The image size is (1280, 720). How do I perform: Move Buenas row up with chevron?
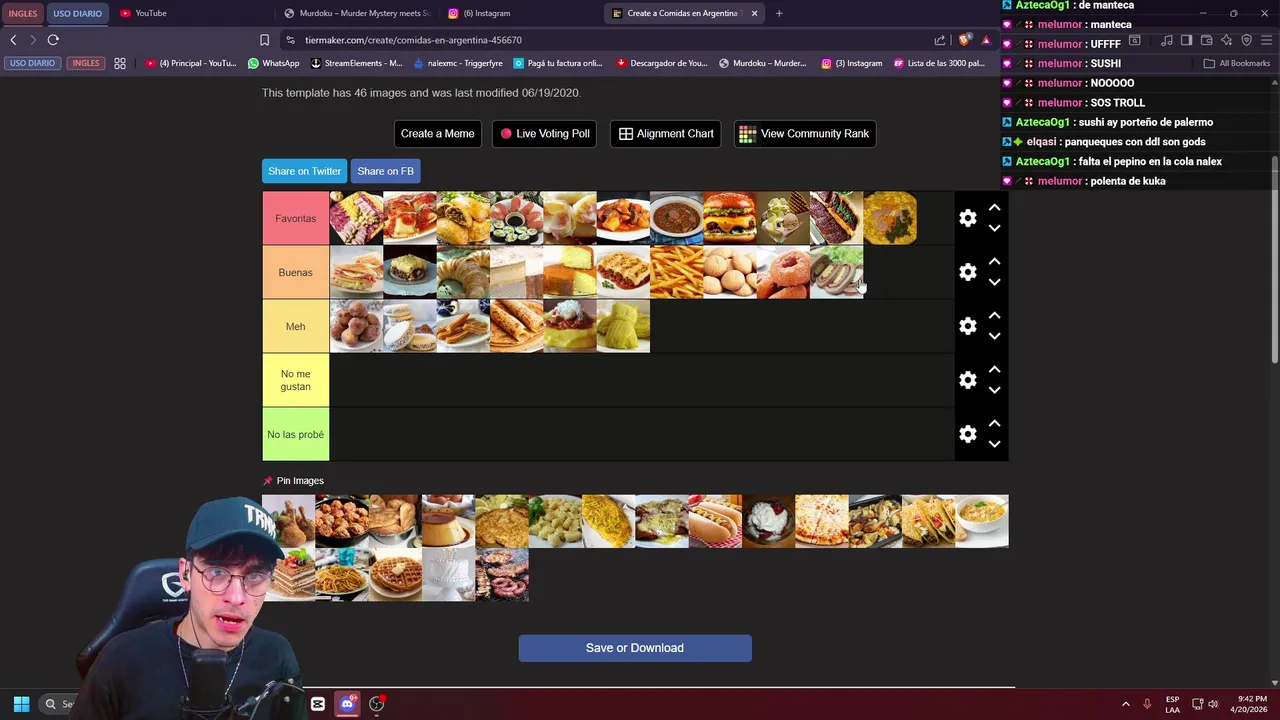[x=994, y=262]
